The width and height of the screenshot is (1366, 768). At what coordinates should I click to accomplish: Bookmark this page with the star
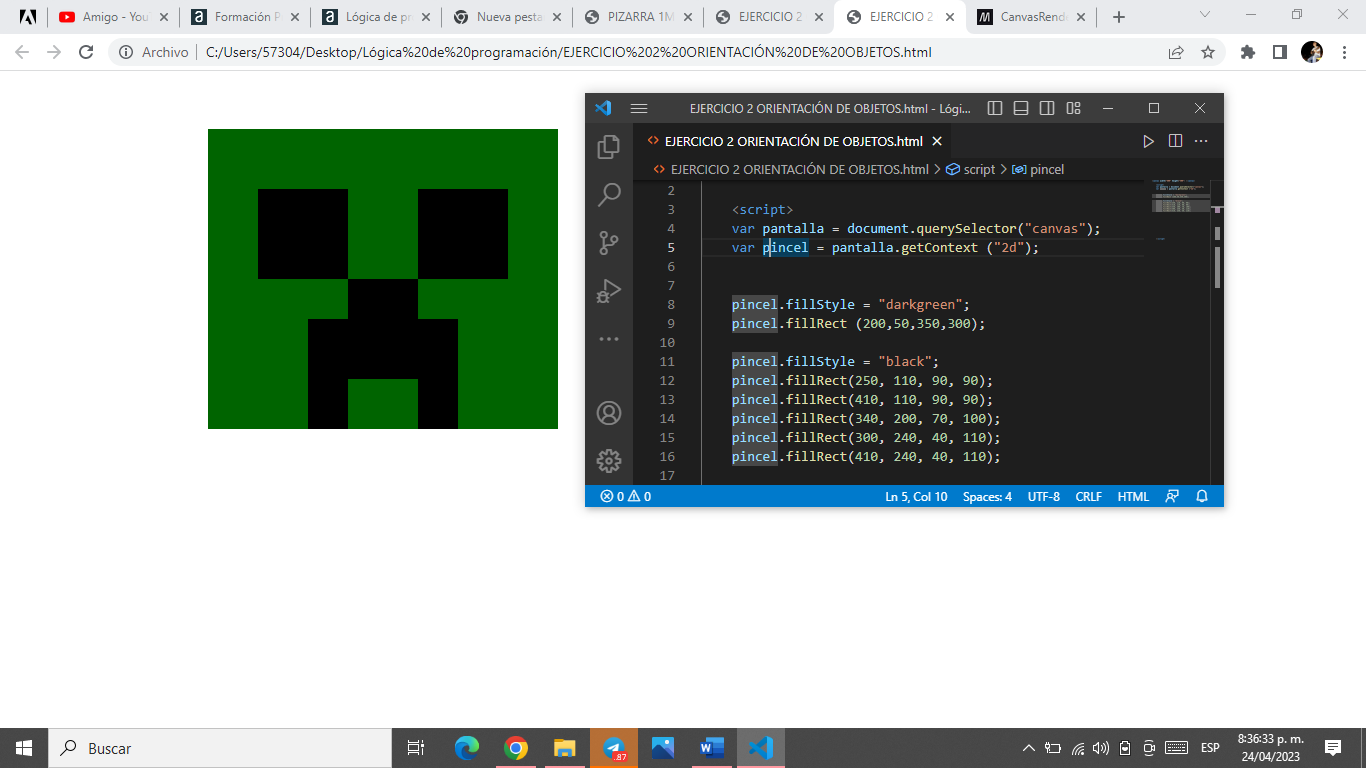tap(1207, 52)
